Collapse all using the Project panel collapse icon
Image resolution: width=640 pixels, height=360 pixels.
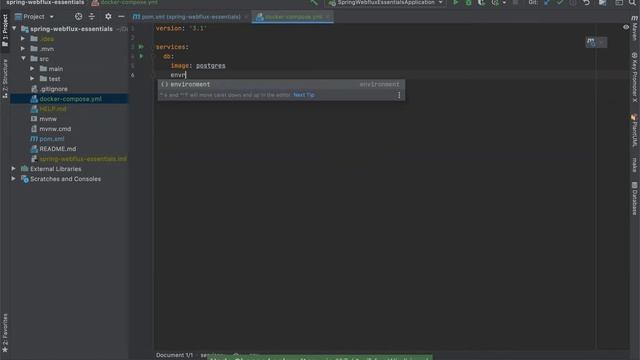tap(91, 16)
